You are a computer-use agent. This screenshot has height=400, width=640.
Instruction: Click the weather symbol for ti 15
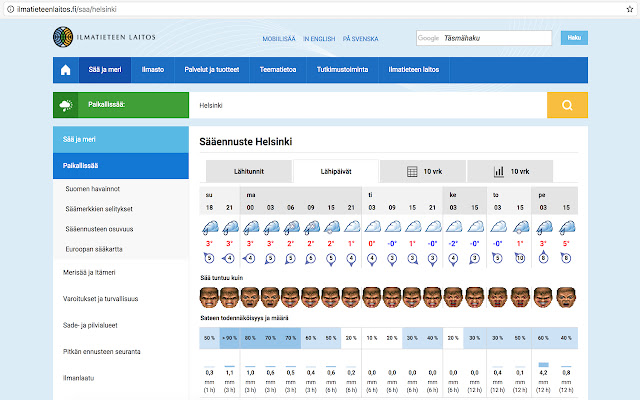(412, 227)
